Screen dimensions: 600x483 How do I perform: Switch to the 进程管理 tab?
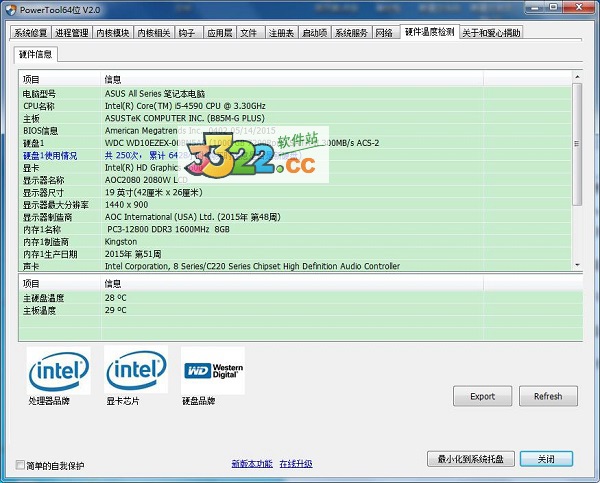tap(72, 33)
